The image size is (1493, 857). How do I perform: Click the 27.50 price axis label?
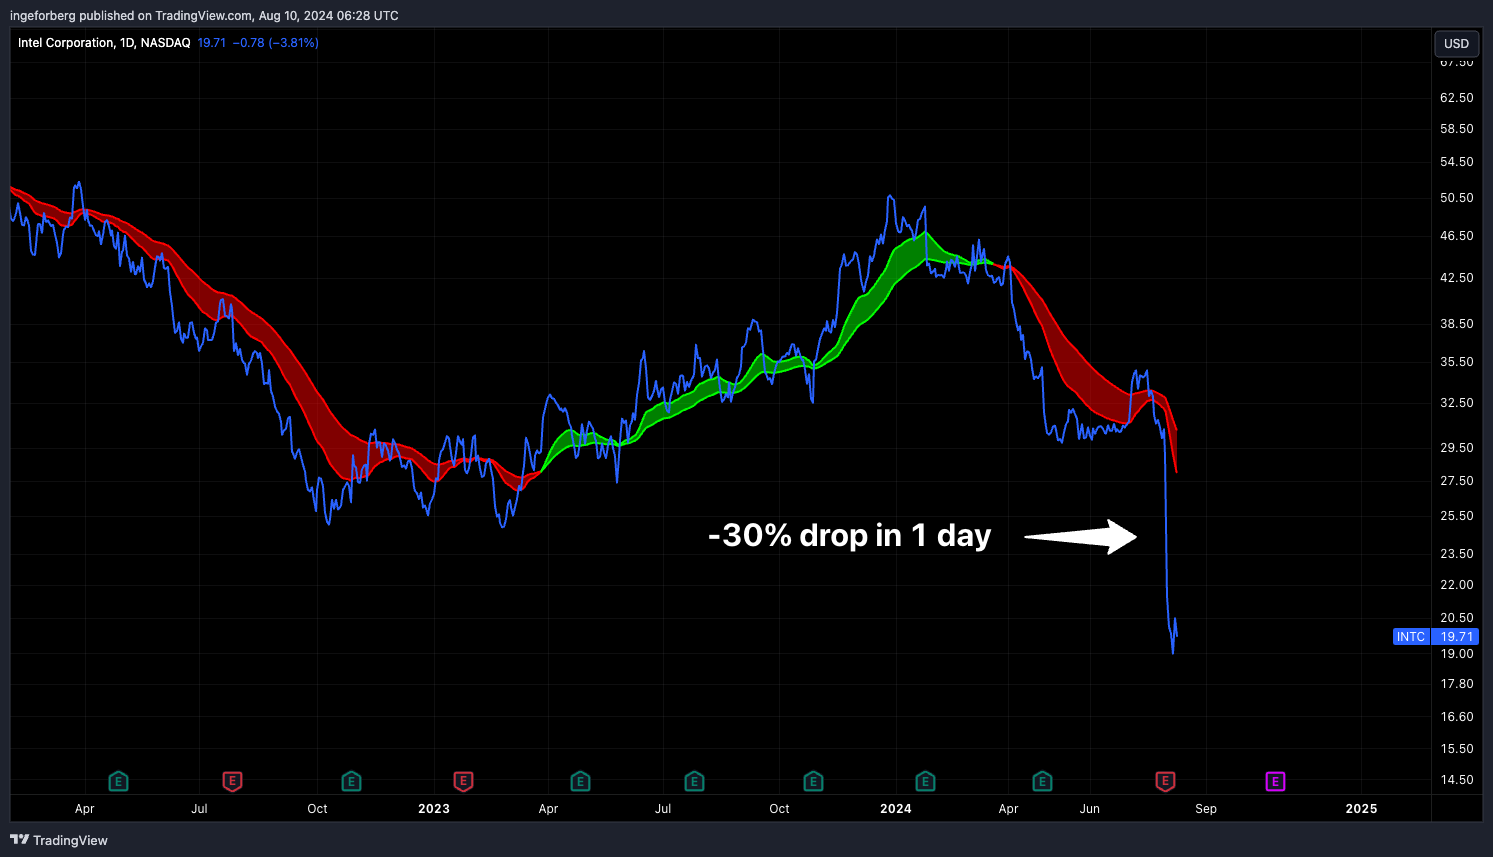pos(1457,481)
